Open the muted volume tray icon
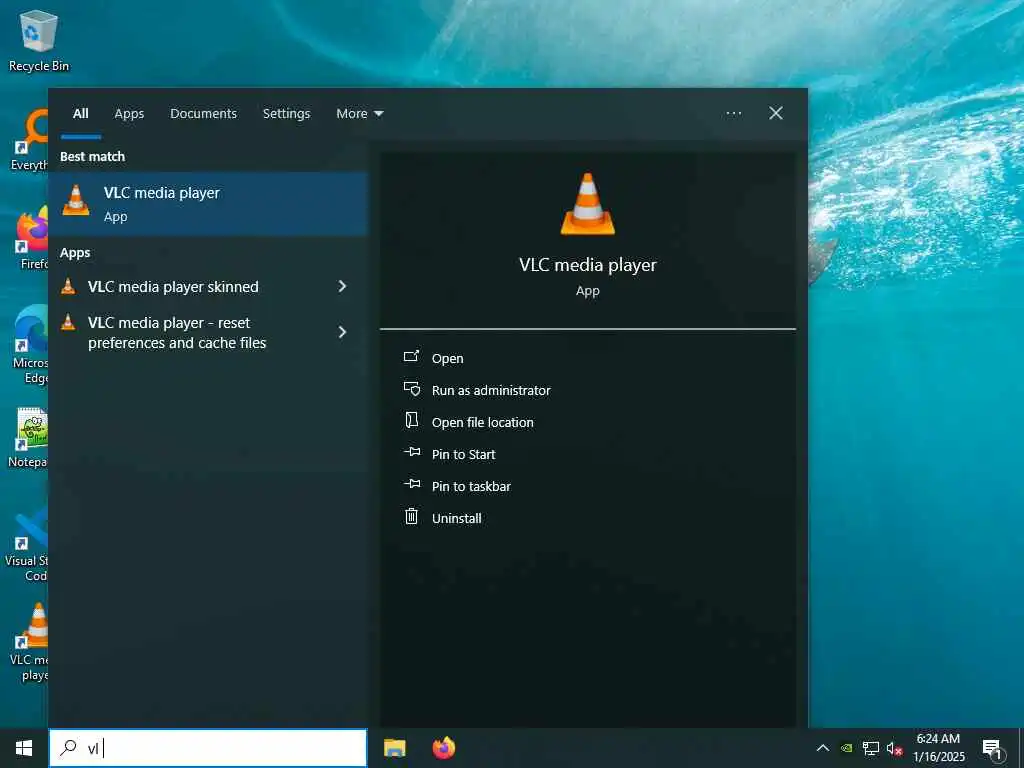The width and height of the screenshot is (1024, 768). point(895,748)
